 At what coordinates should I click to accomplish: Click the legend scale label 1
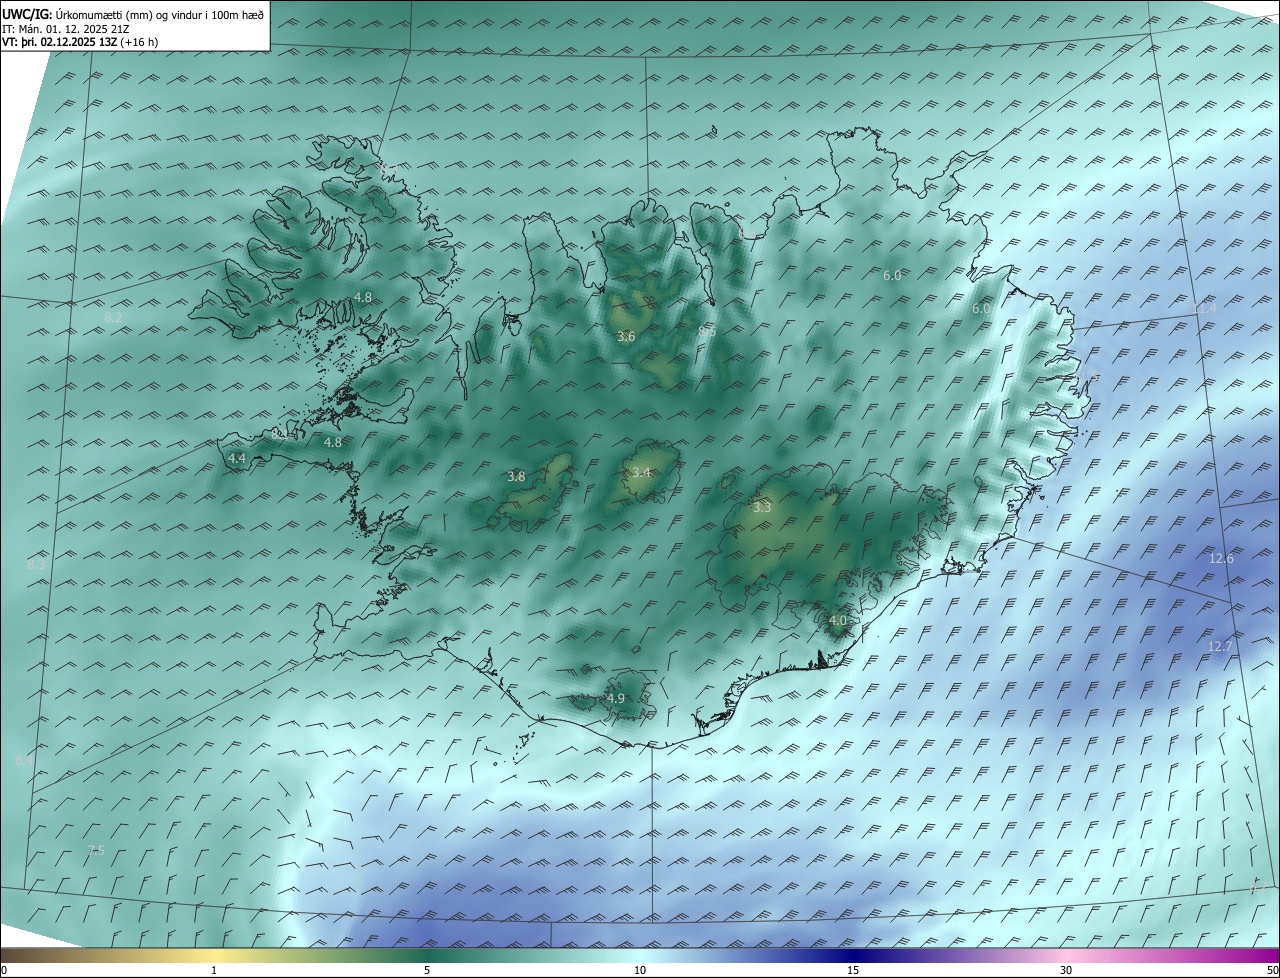pos(214,970)
